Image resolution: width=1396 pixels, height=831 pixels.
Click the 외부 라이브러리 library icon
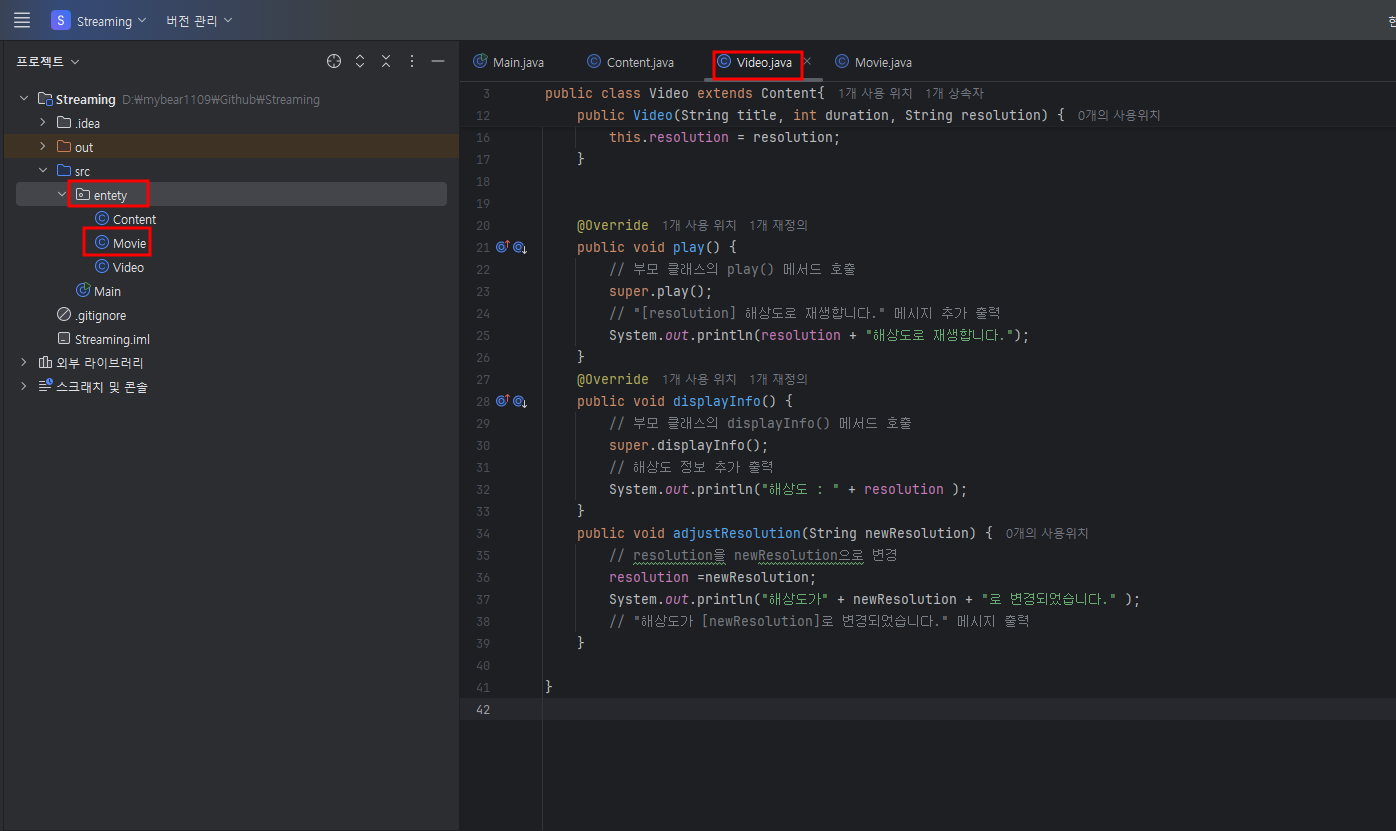pos(45,363)
